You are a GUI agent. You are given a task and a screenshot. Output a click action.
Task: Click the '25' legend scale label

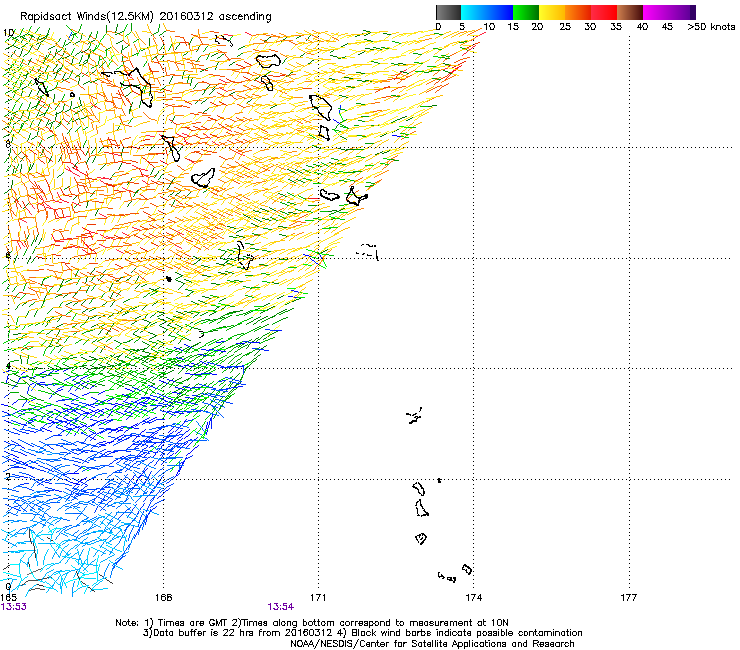tap(565, 26)
